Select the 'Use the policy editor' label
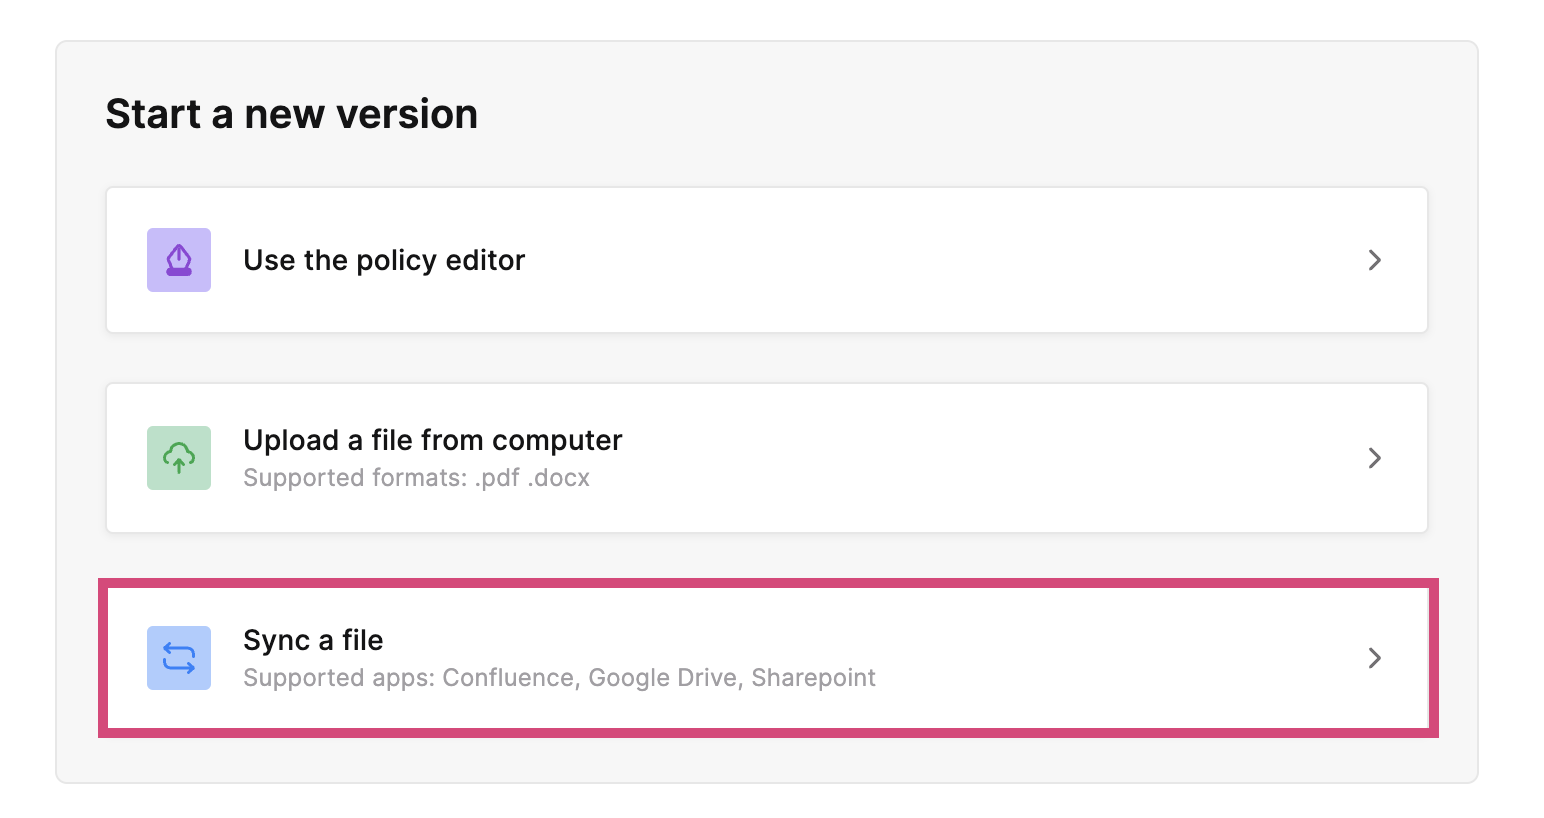 point(384,260)
